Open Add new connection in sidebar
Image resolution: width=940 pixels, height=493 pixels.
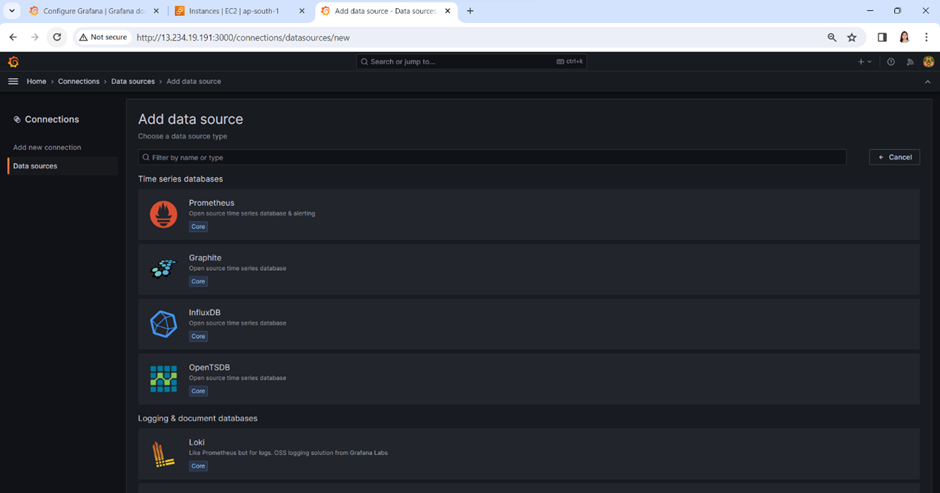(x=47, y=147)
